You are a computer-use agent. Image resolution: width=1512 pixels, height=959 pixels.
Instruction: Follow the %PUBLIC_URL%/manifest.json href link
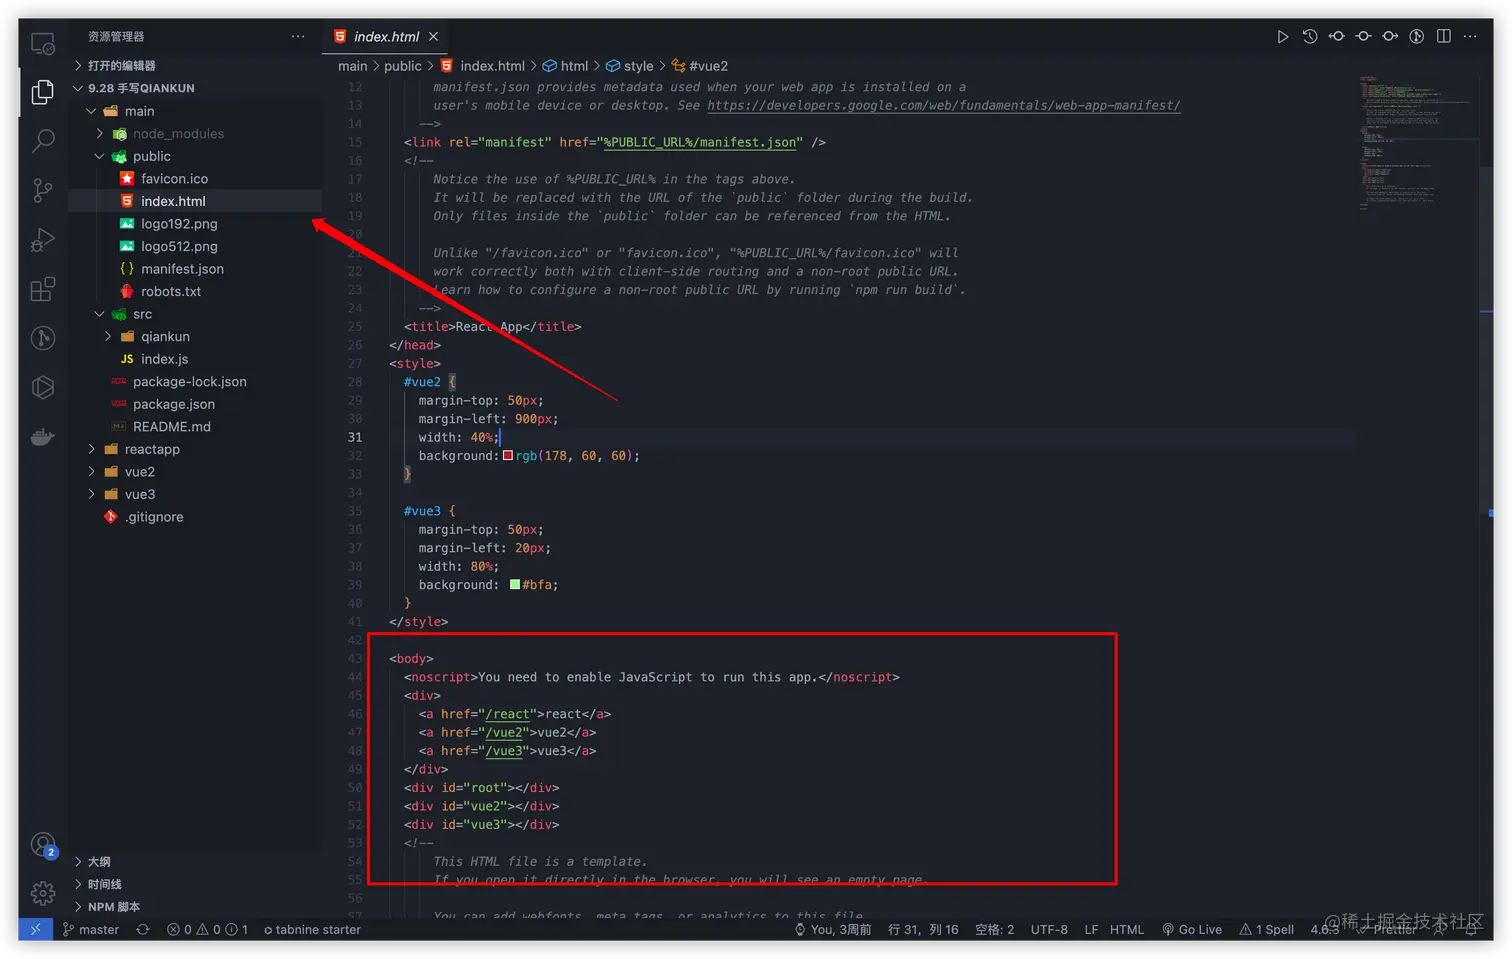(700, 142)
